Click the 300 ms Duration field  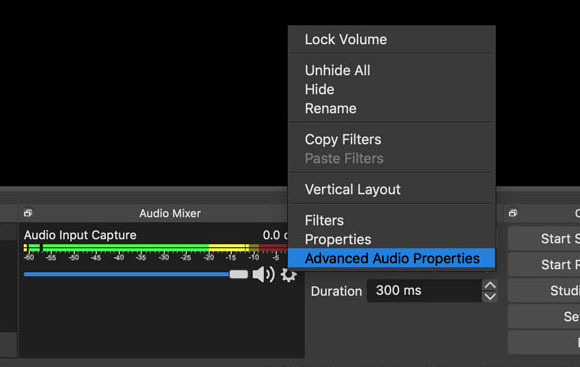click(x=424, y=290)
